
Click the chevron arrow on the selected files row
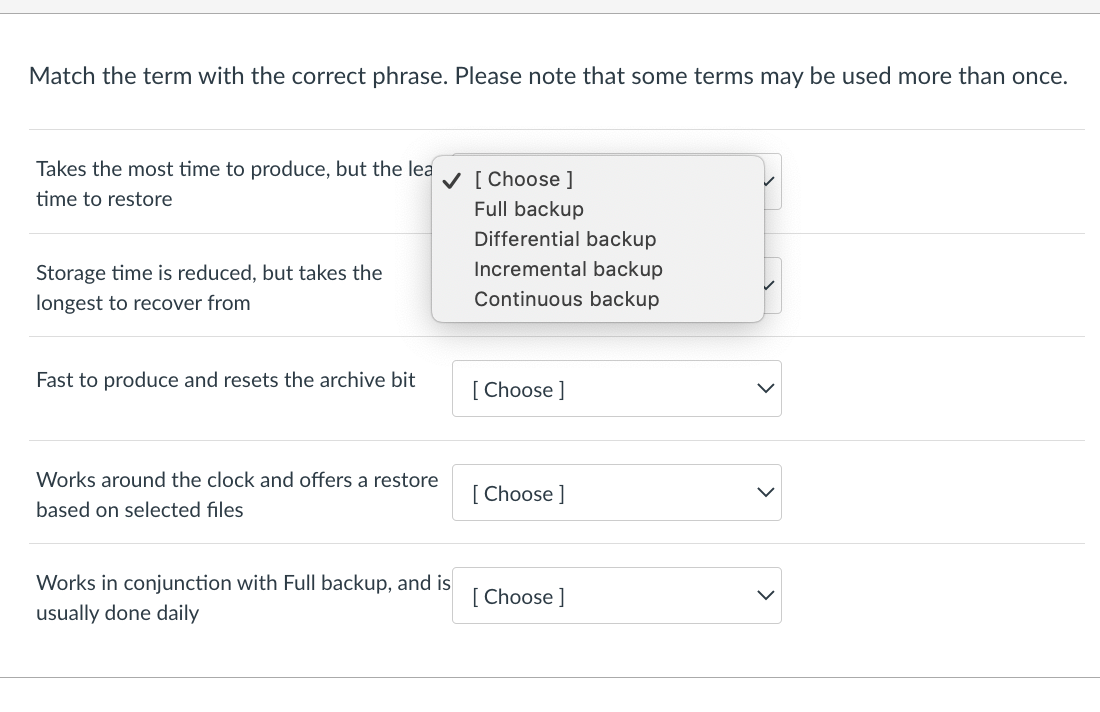tap(766, 493)
